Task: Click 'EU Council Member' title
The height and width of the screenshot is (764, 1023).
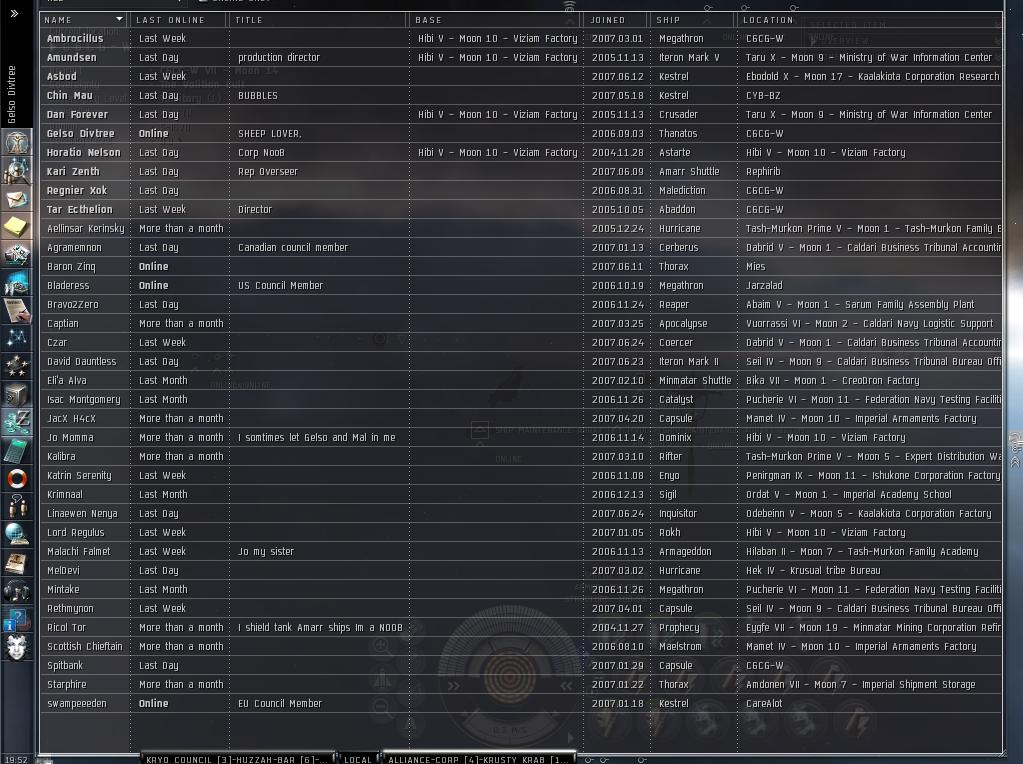Action: click(280, 703)
